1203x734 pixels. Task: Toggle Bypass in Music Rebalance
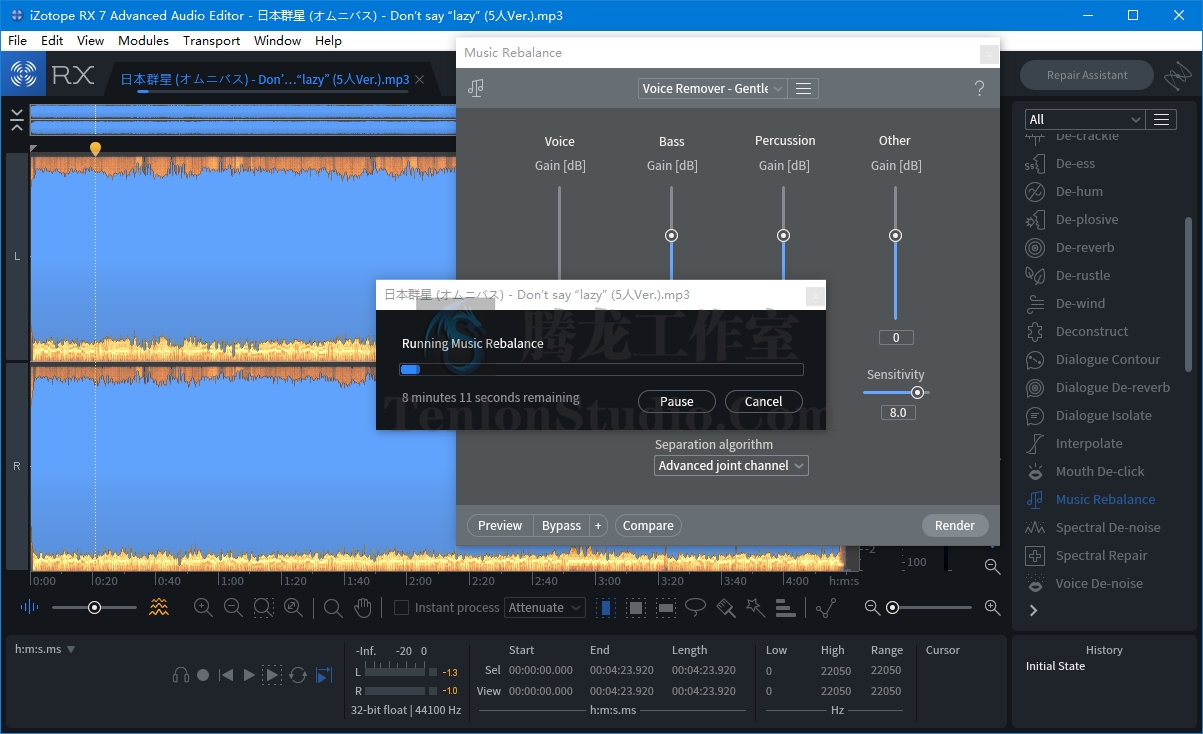[561, 526]
